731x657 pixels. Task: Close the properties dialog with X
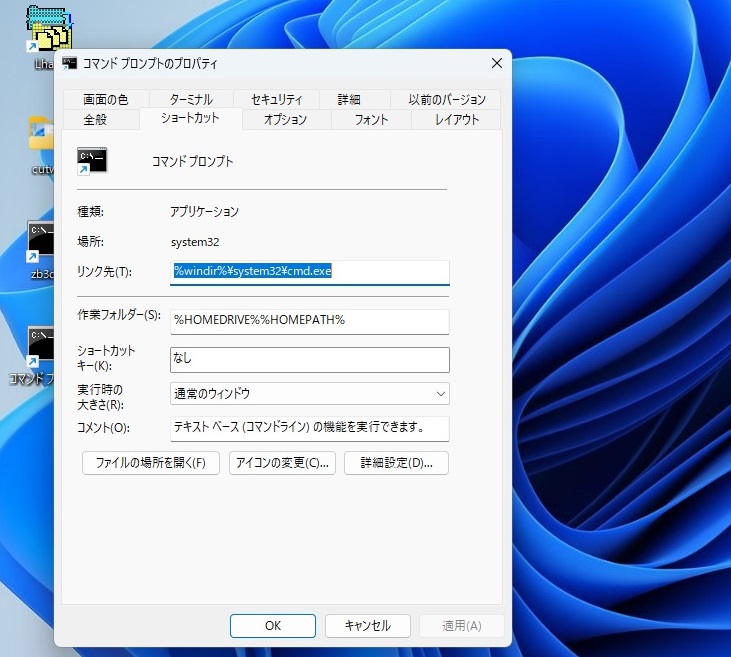(497, 63)
